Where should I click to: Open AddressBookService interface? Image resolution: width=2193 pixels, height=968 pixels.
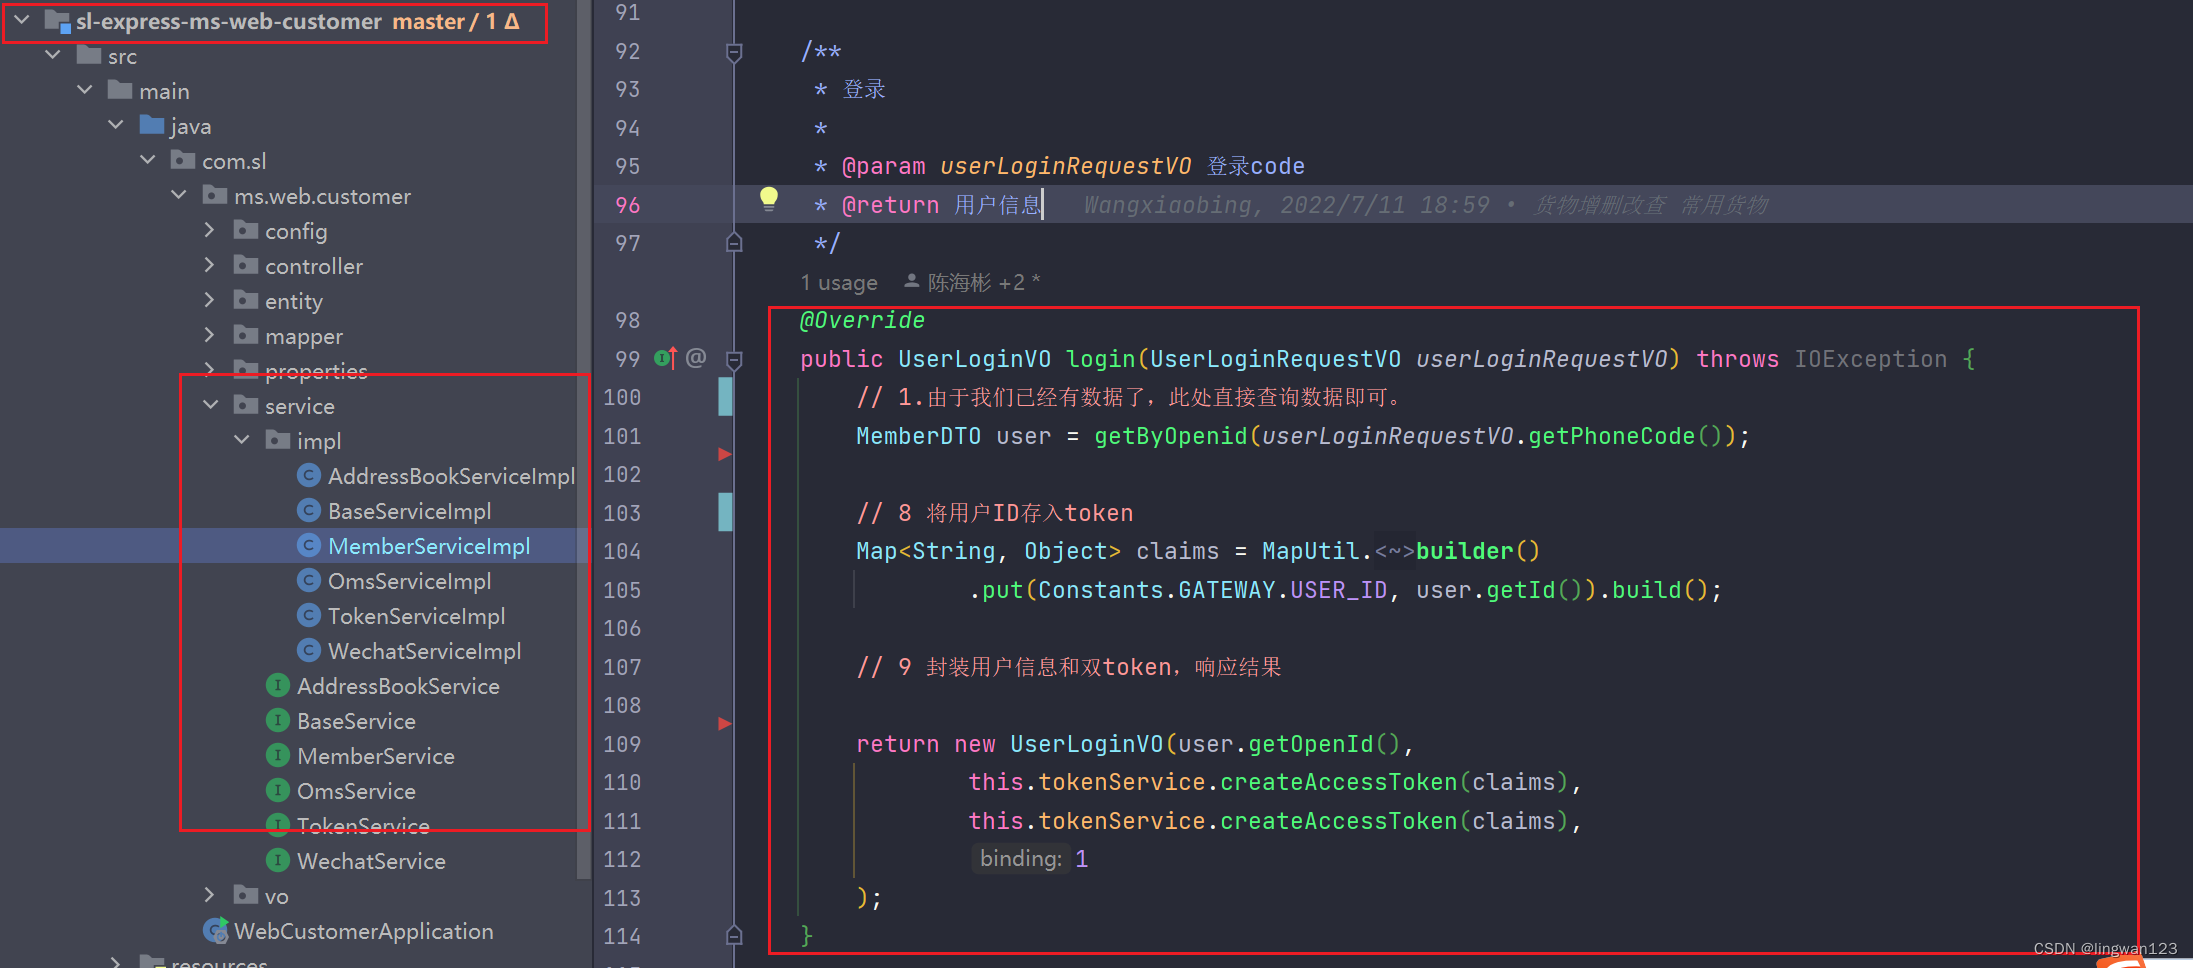tap(398, 686)
